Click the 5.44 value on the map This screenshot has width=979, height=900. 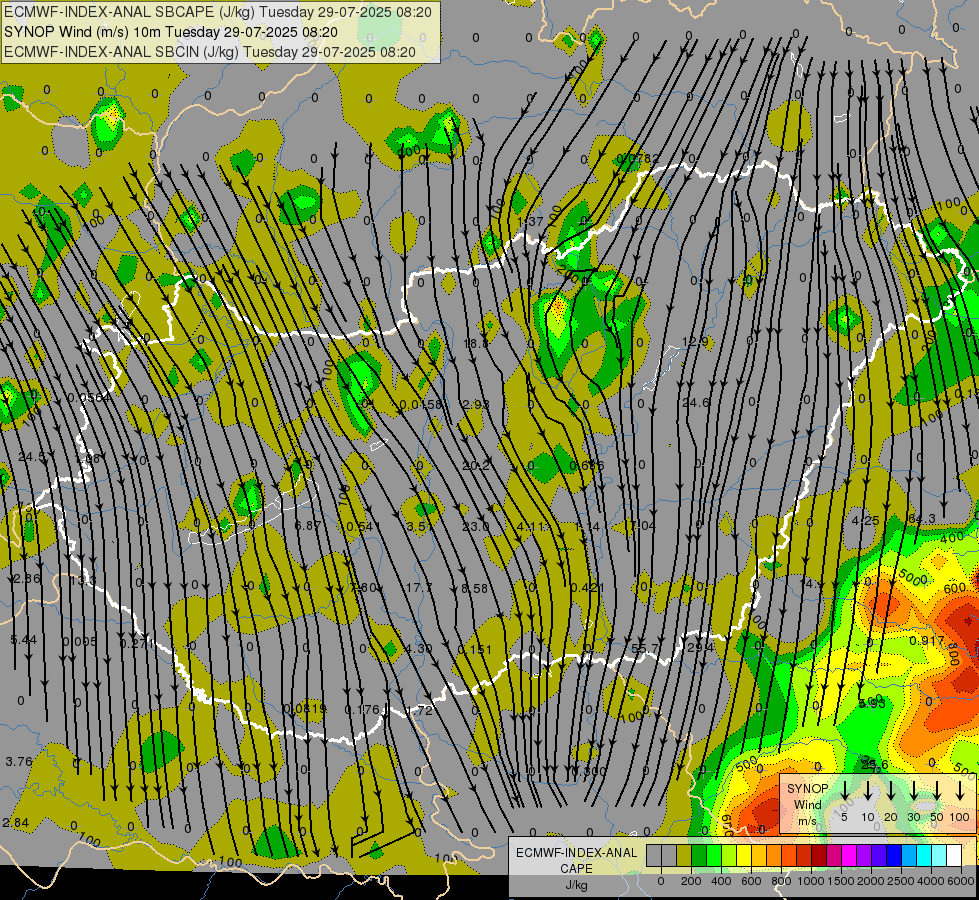[x=24, y=640]
